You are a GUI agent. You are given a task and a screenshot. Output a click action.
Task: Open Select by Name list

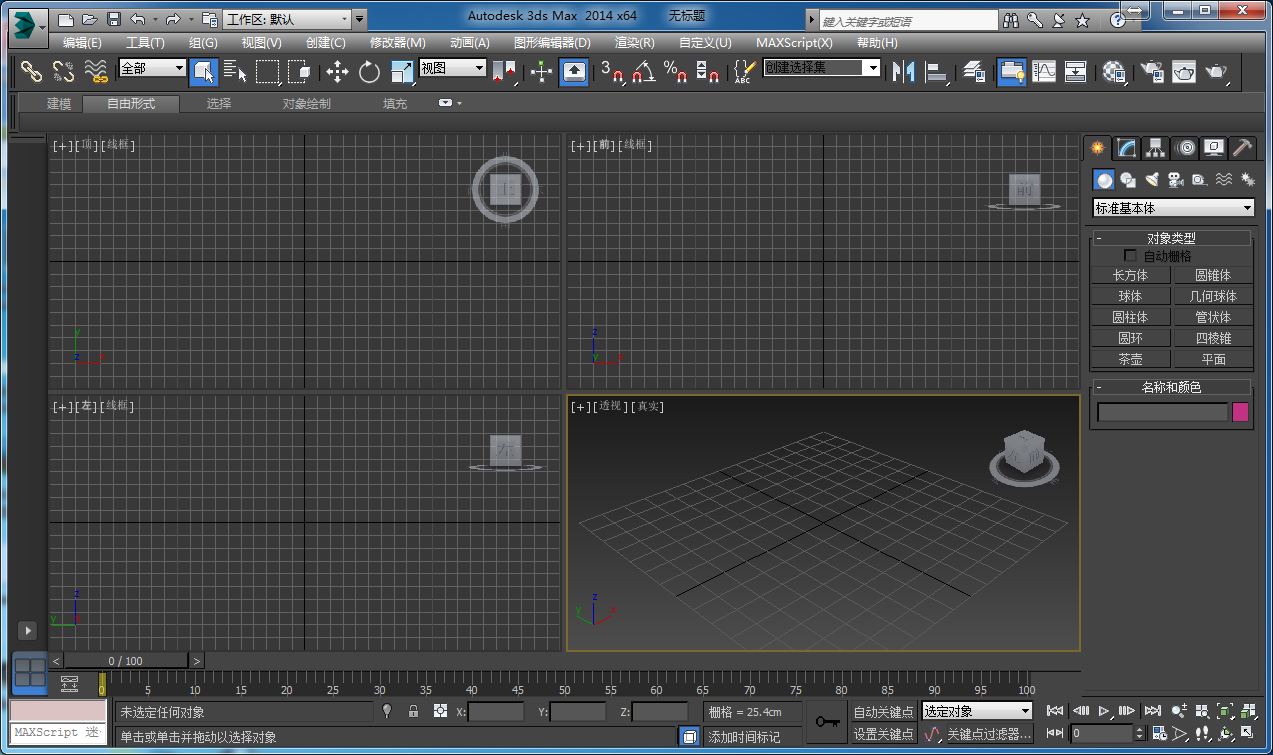[x=235, y=71]
